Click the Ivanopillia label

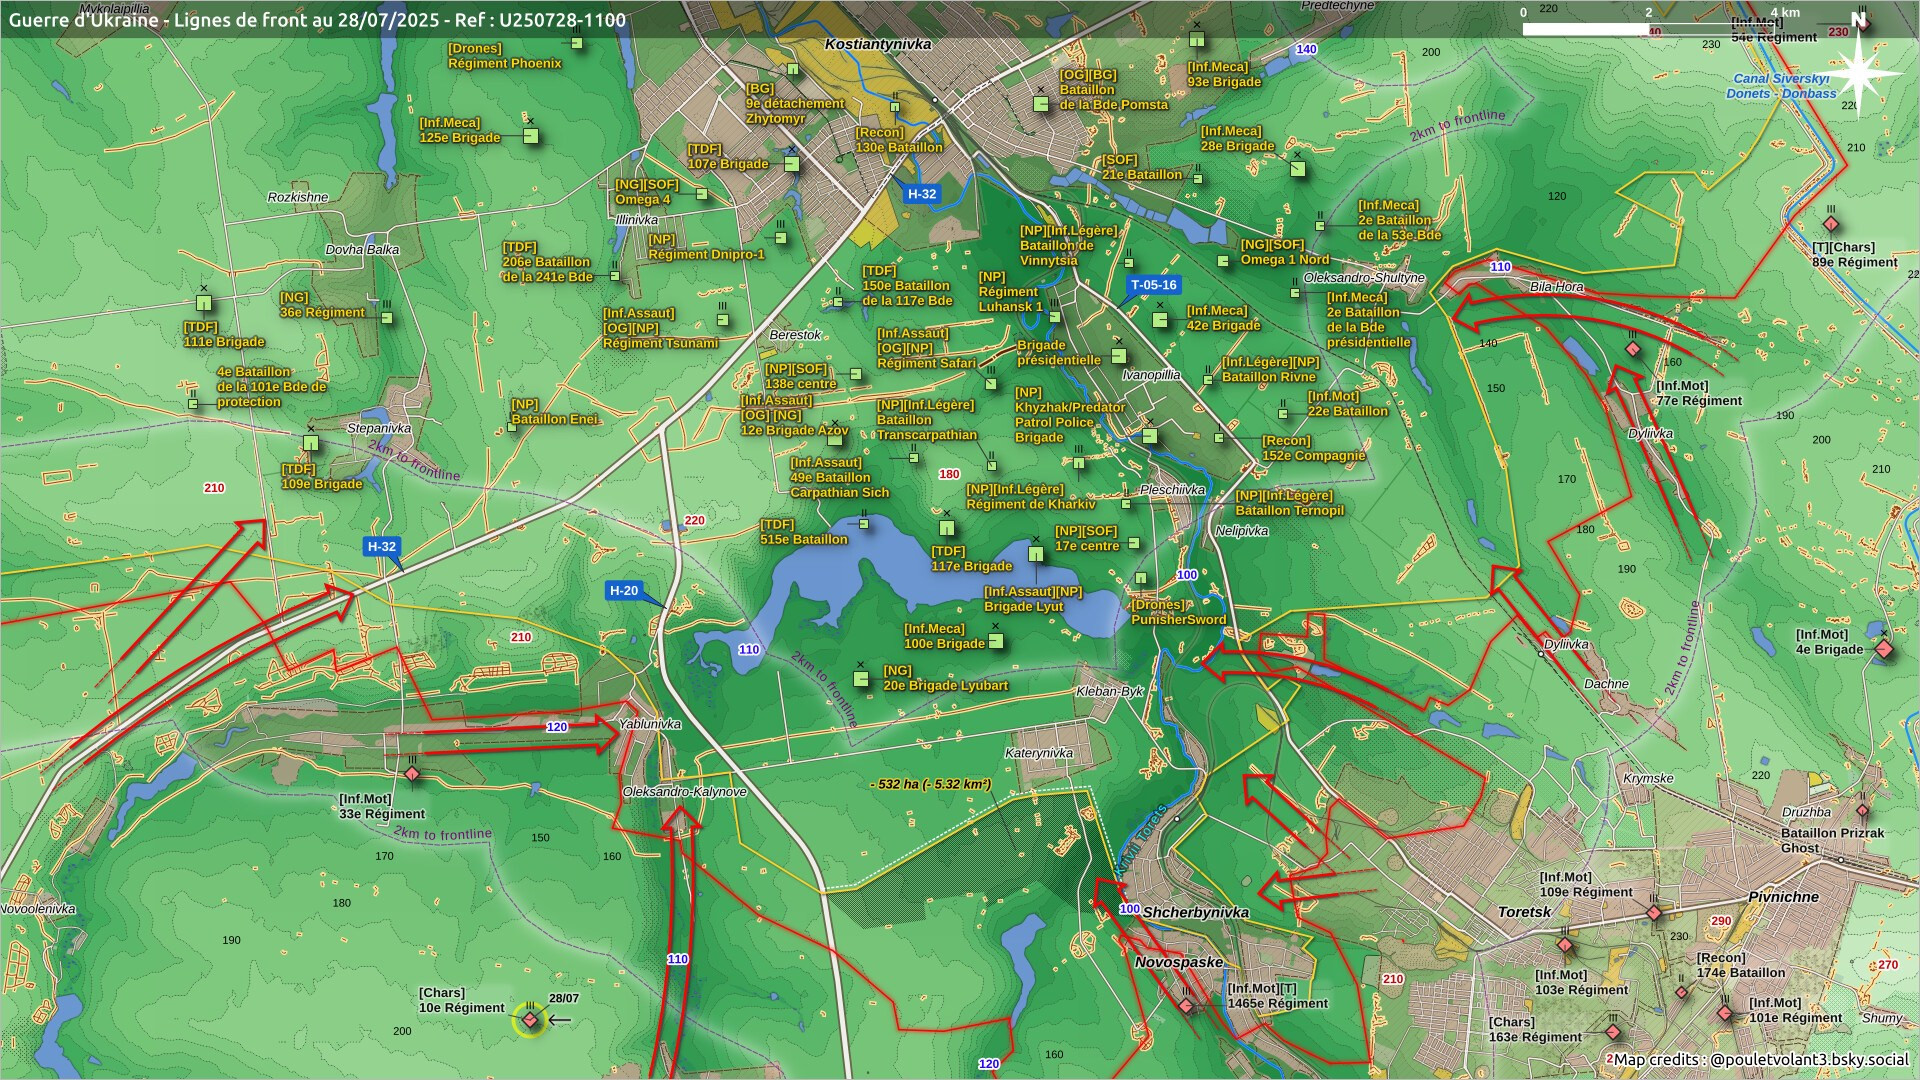pyautogui.click(x=1151, y=375)
